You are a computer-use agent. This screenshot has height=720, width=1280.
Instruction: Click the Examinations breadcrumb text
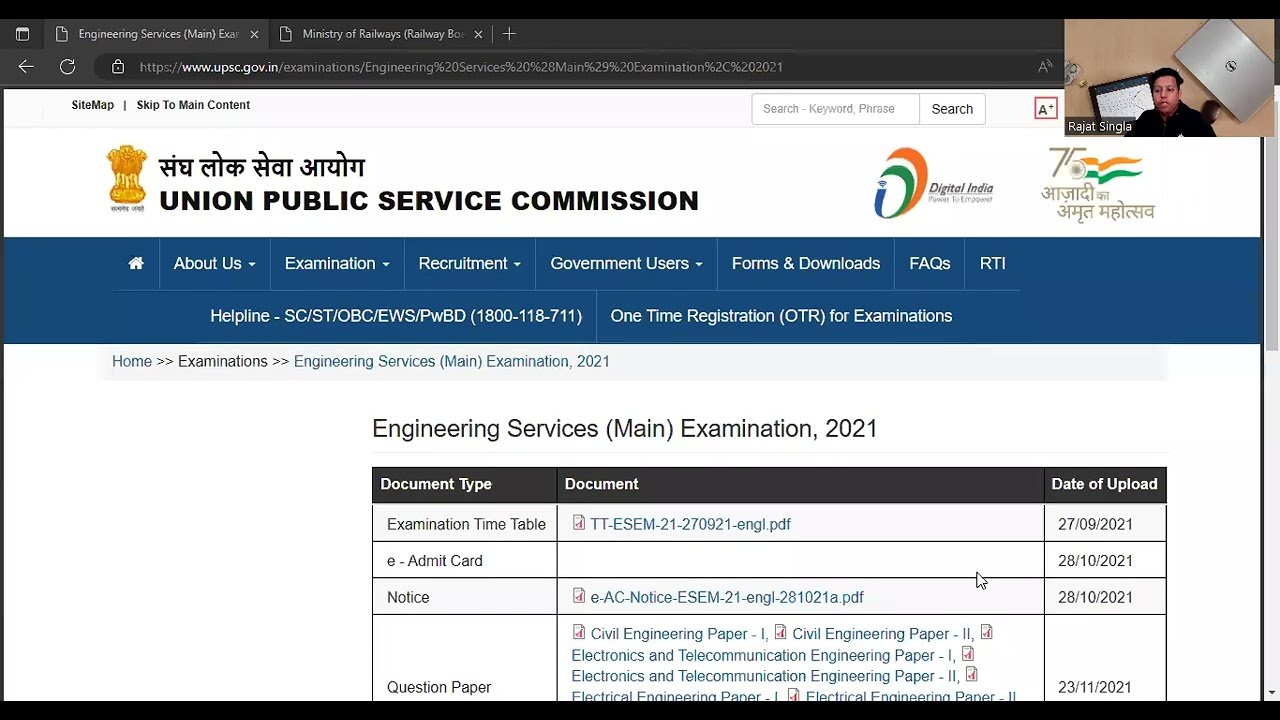coord(223,361)
